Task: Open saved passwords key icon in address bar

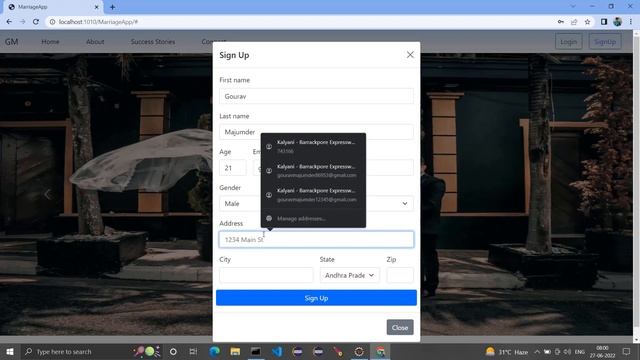Action: click(x=560, y=22)
